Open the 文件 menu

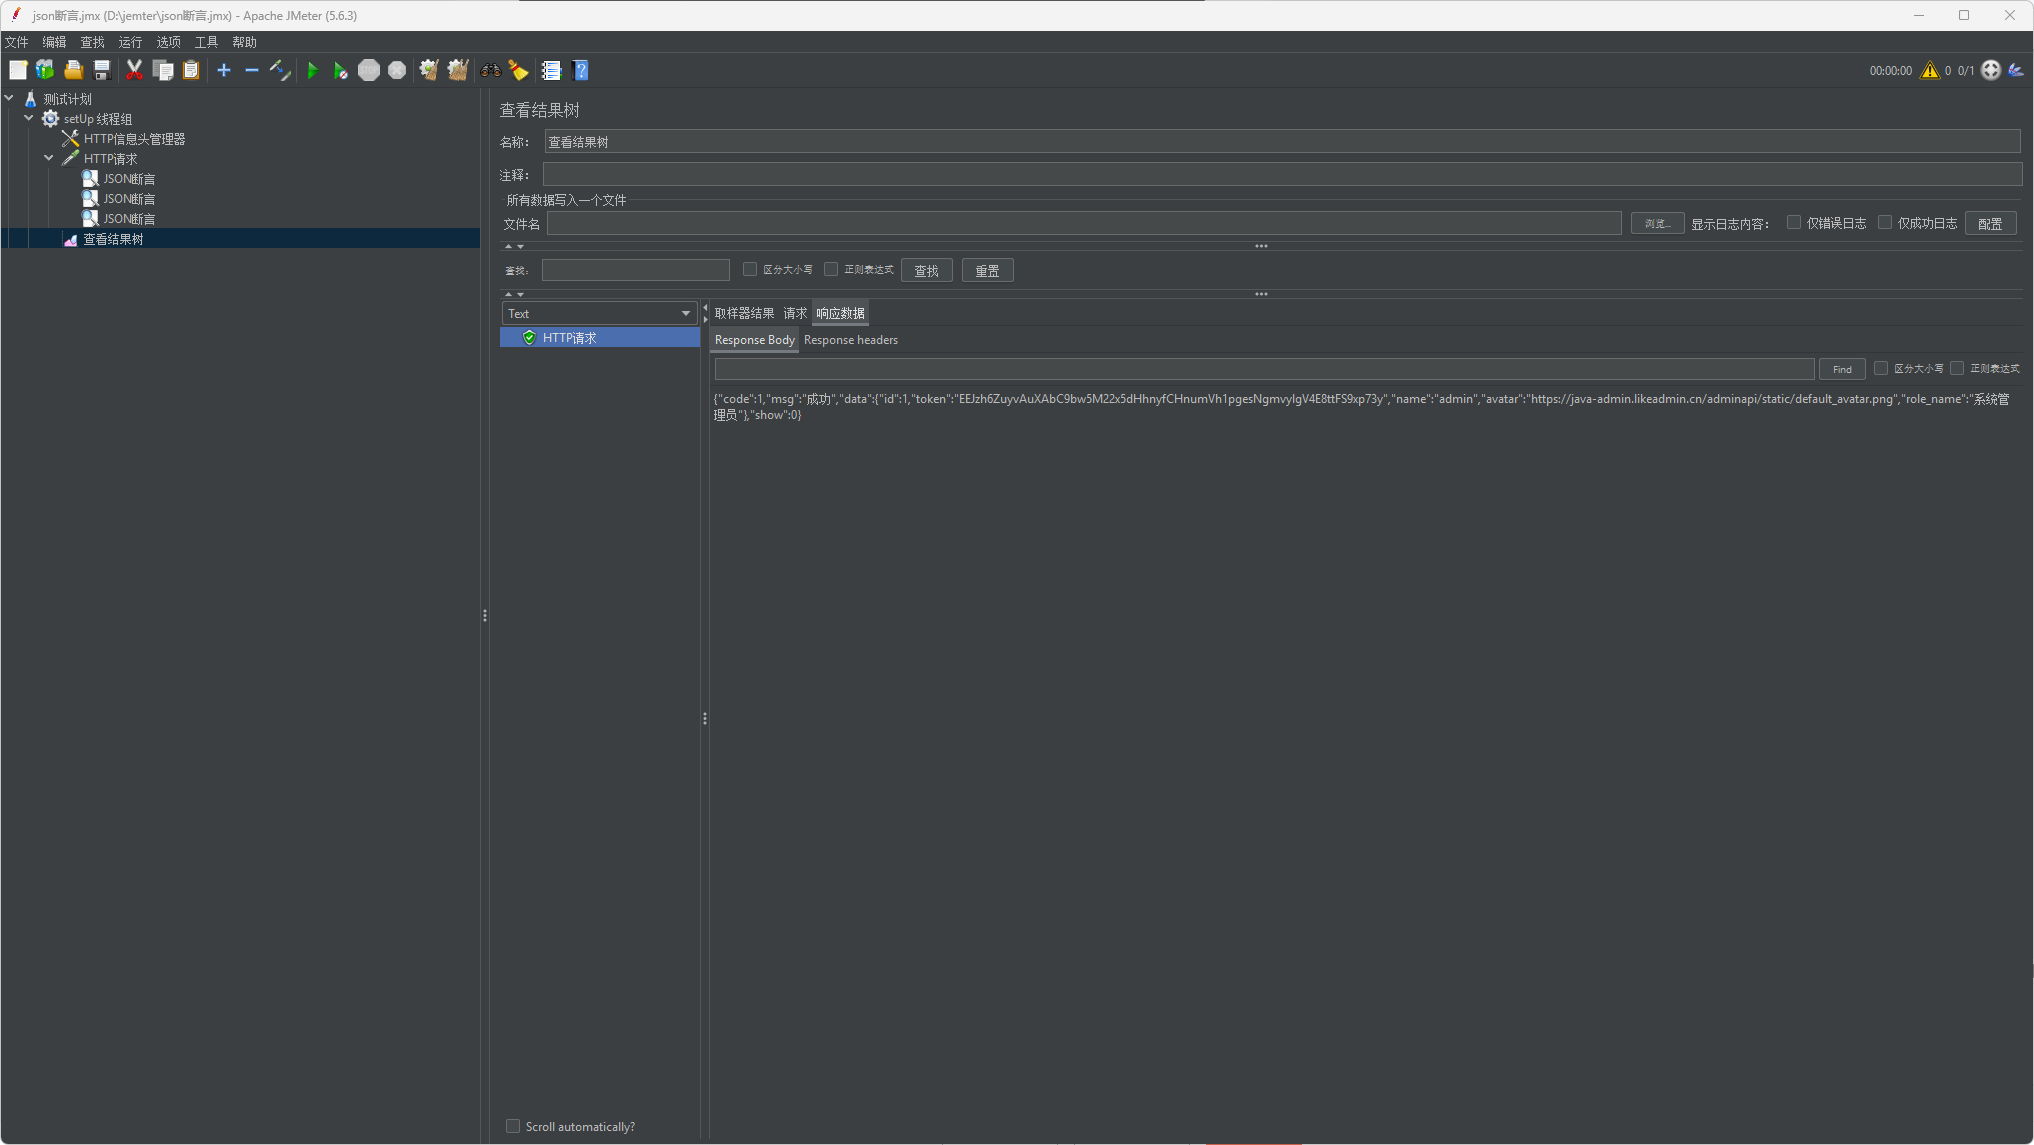17,42
